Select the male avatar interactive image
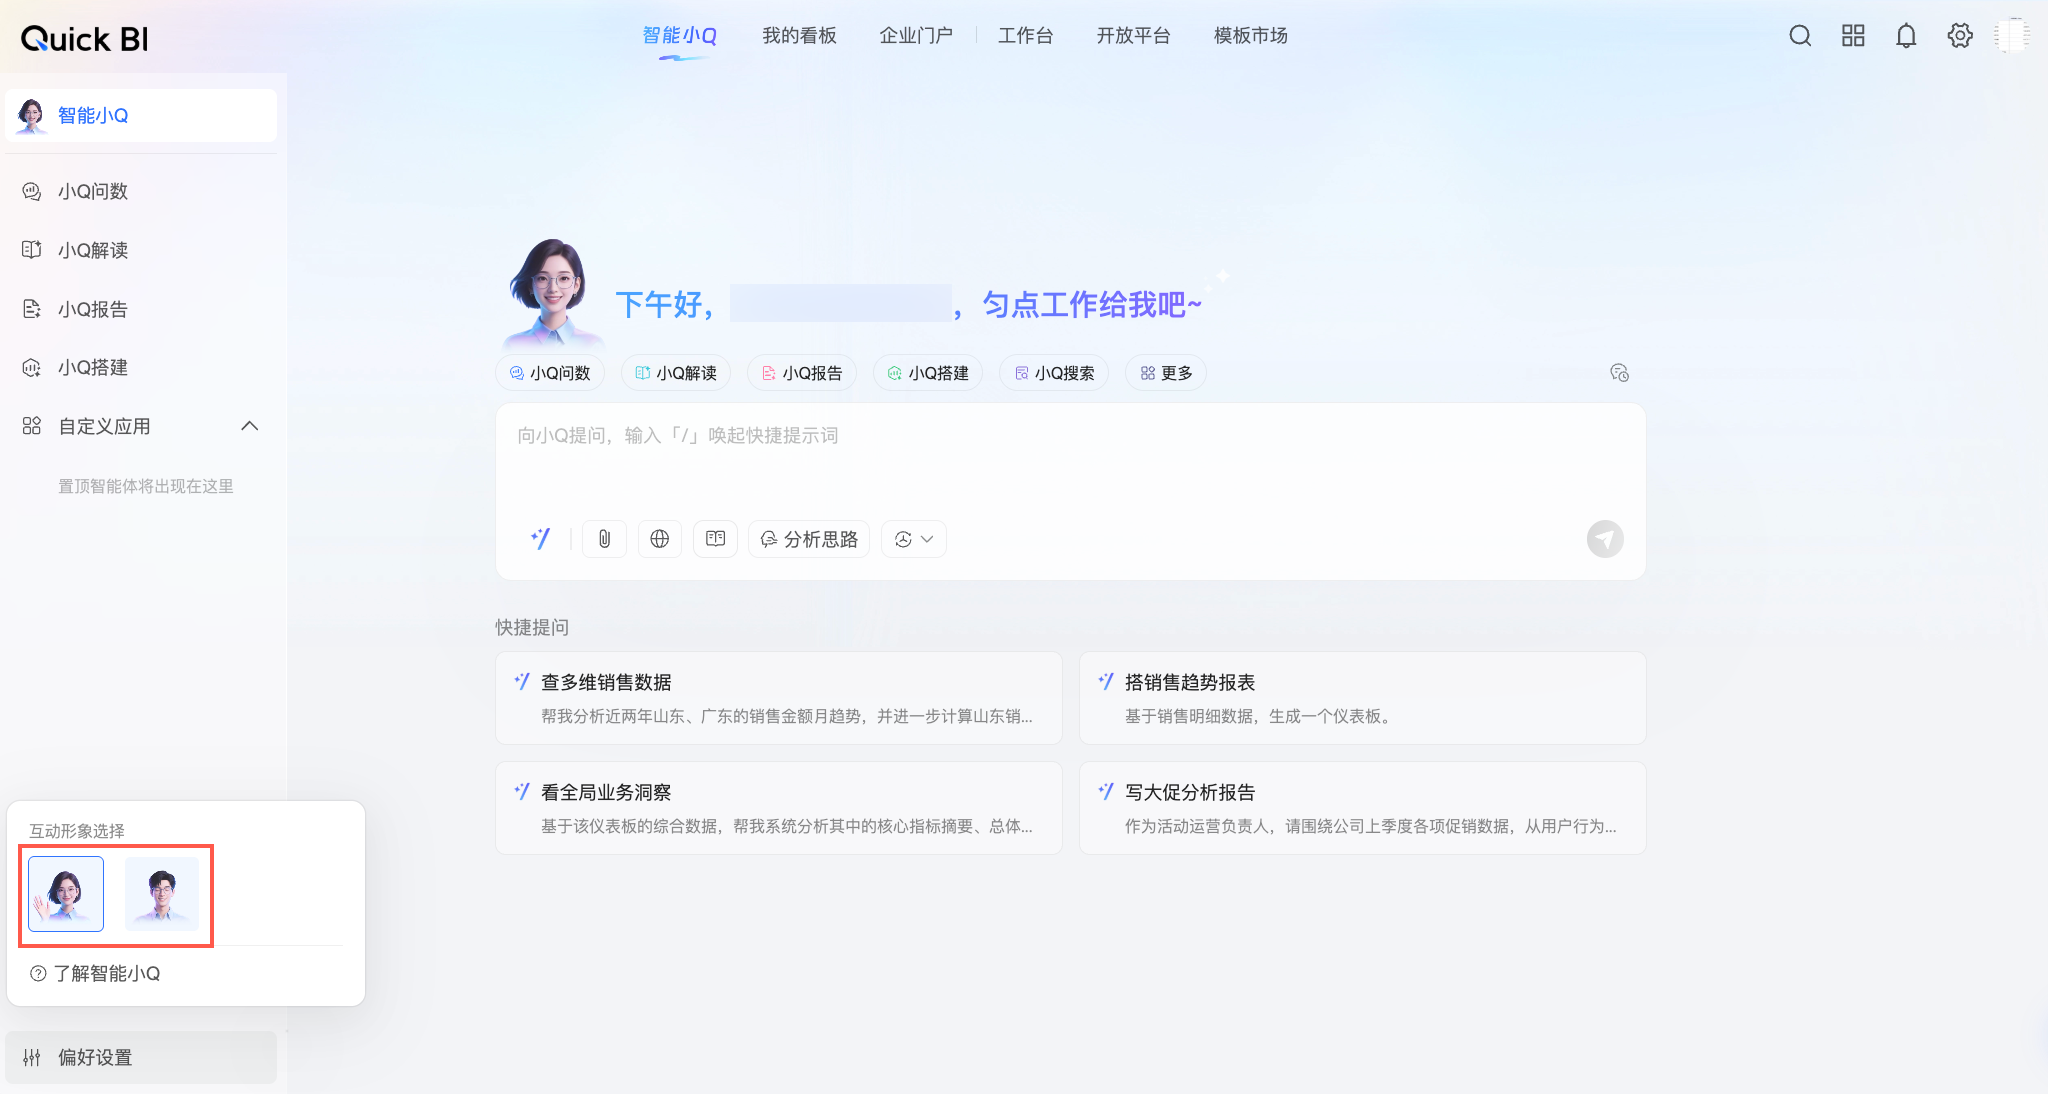This screenshot has height=1094, width=2048. click(x=162, y=894)
